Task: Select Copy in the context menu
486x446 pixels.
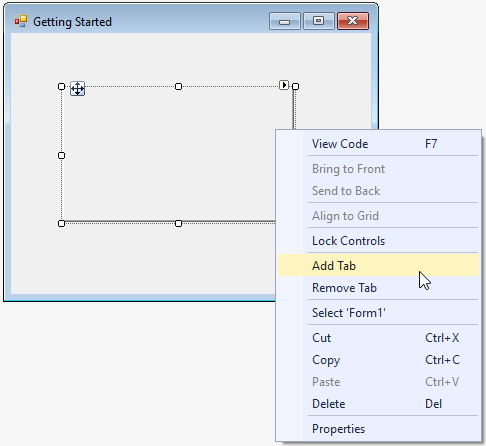Action: pyautogui.click(x=378, y=360)
